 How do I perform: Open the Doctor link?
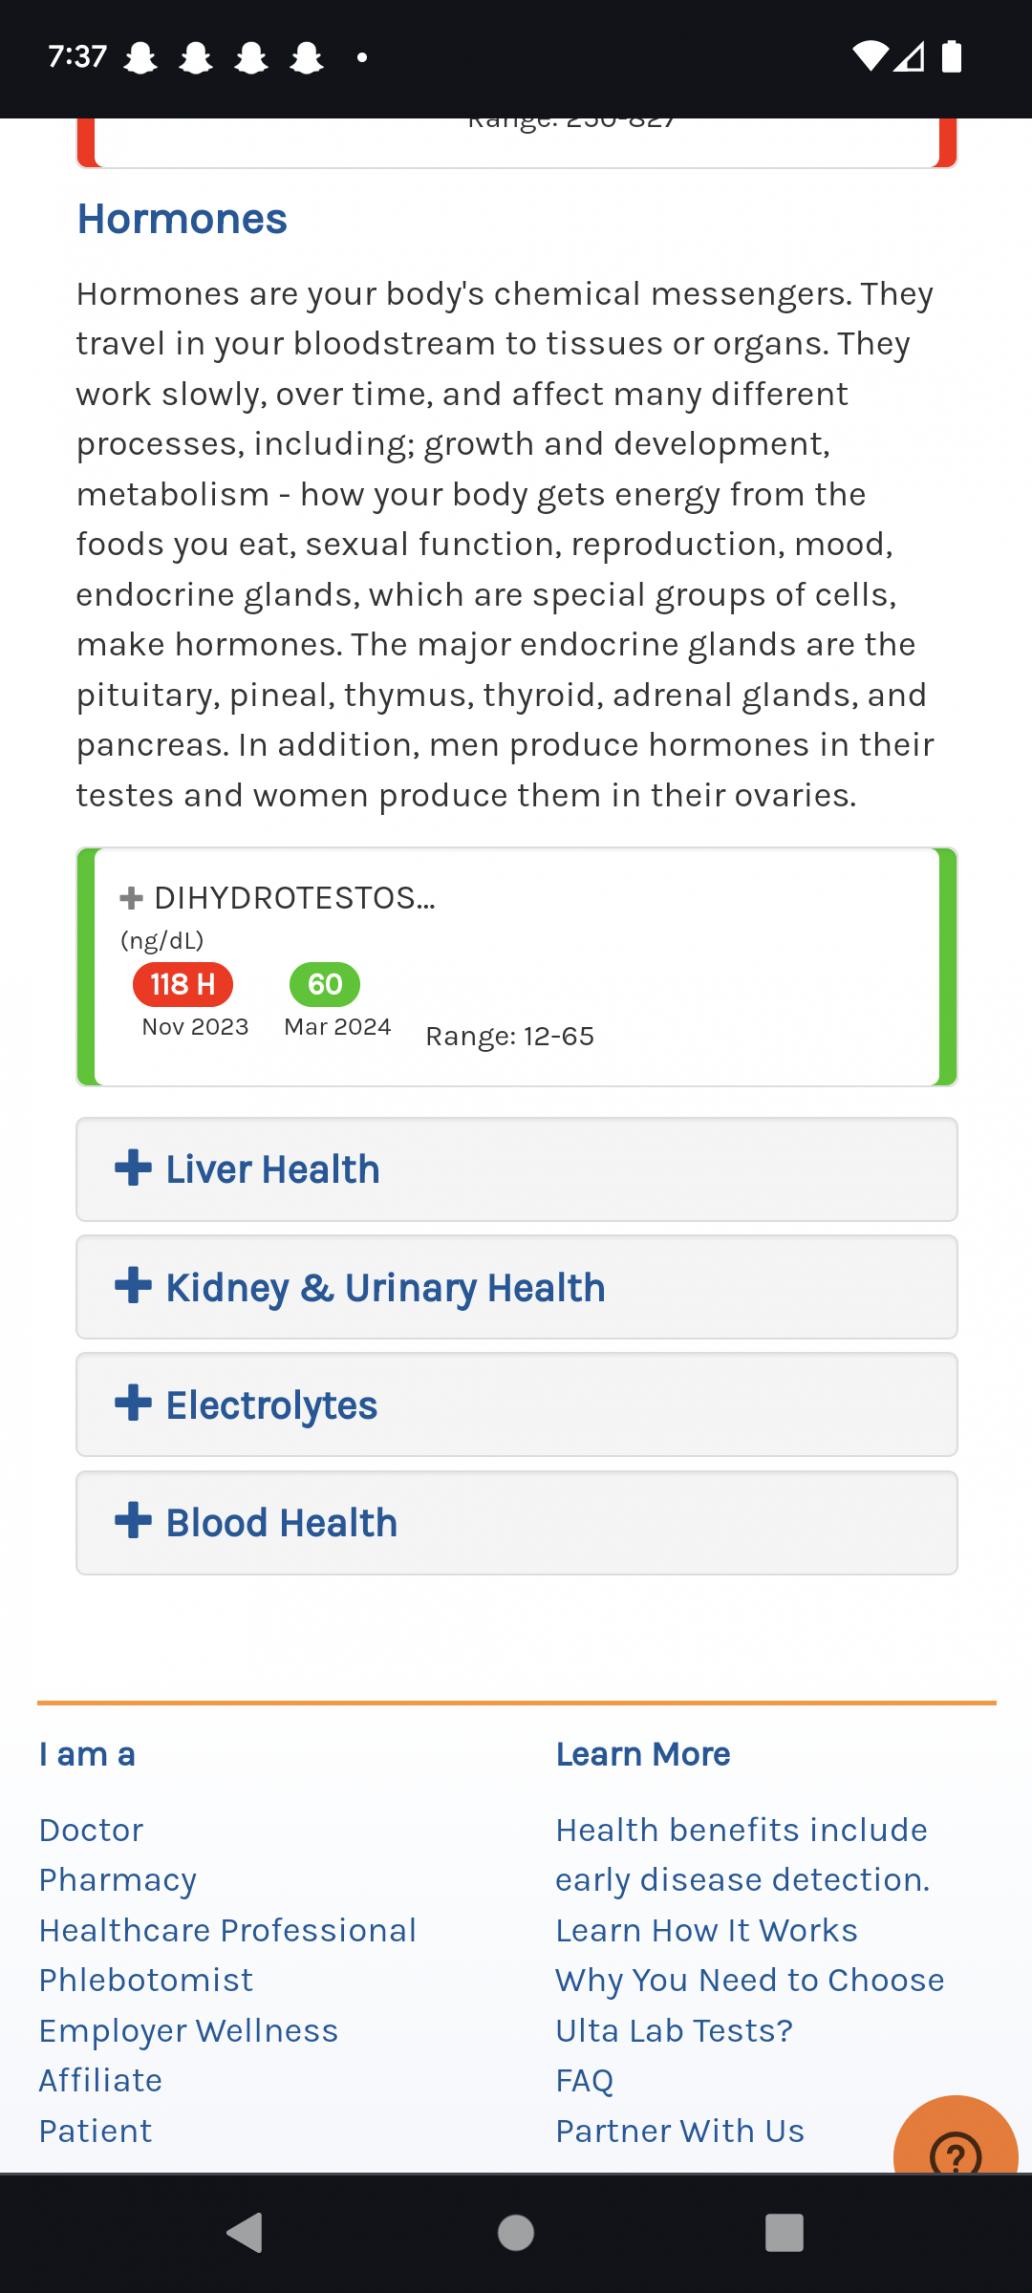[91, 1830]
